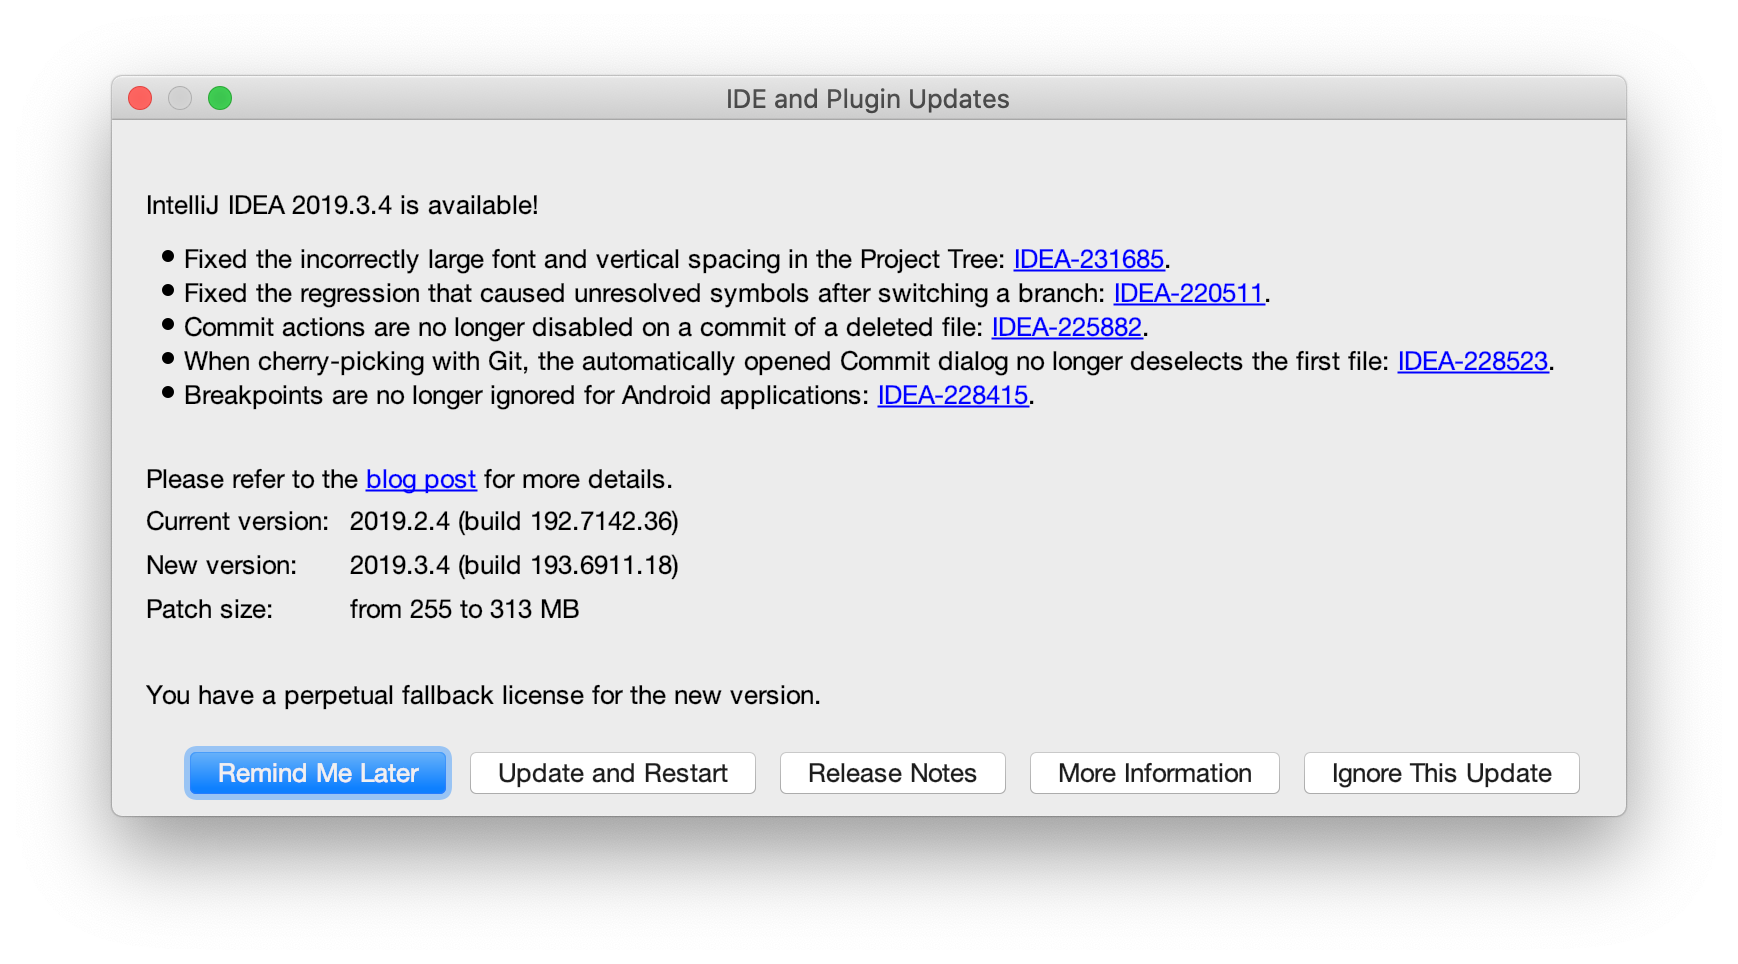
Task: Open the blog post link
Action: 420,479
